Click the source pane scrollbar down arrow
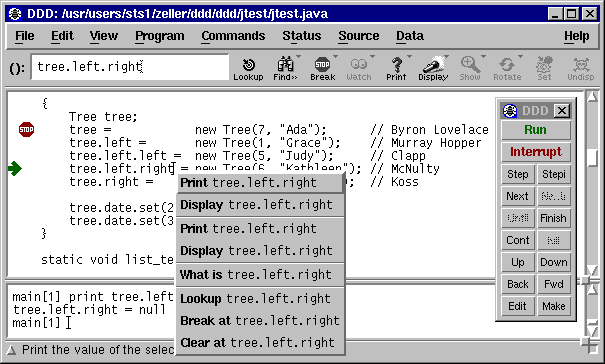Screen dimensions: 605x364 coord(592,271)
